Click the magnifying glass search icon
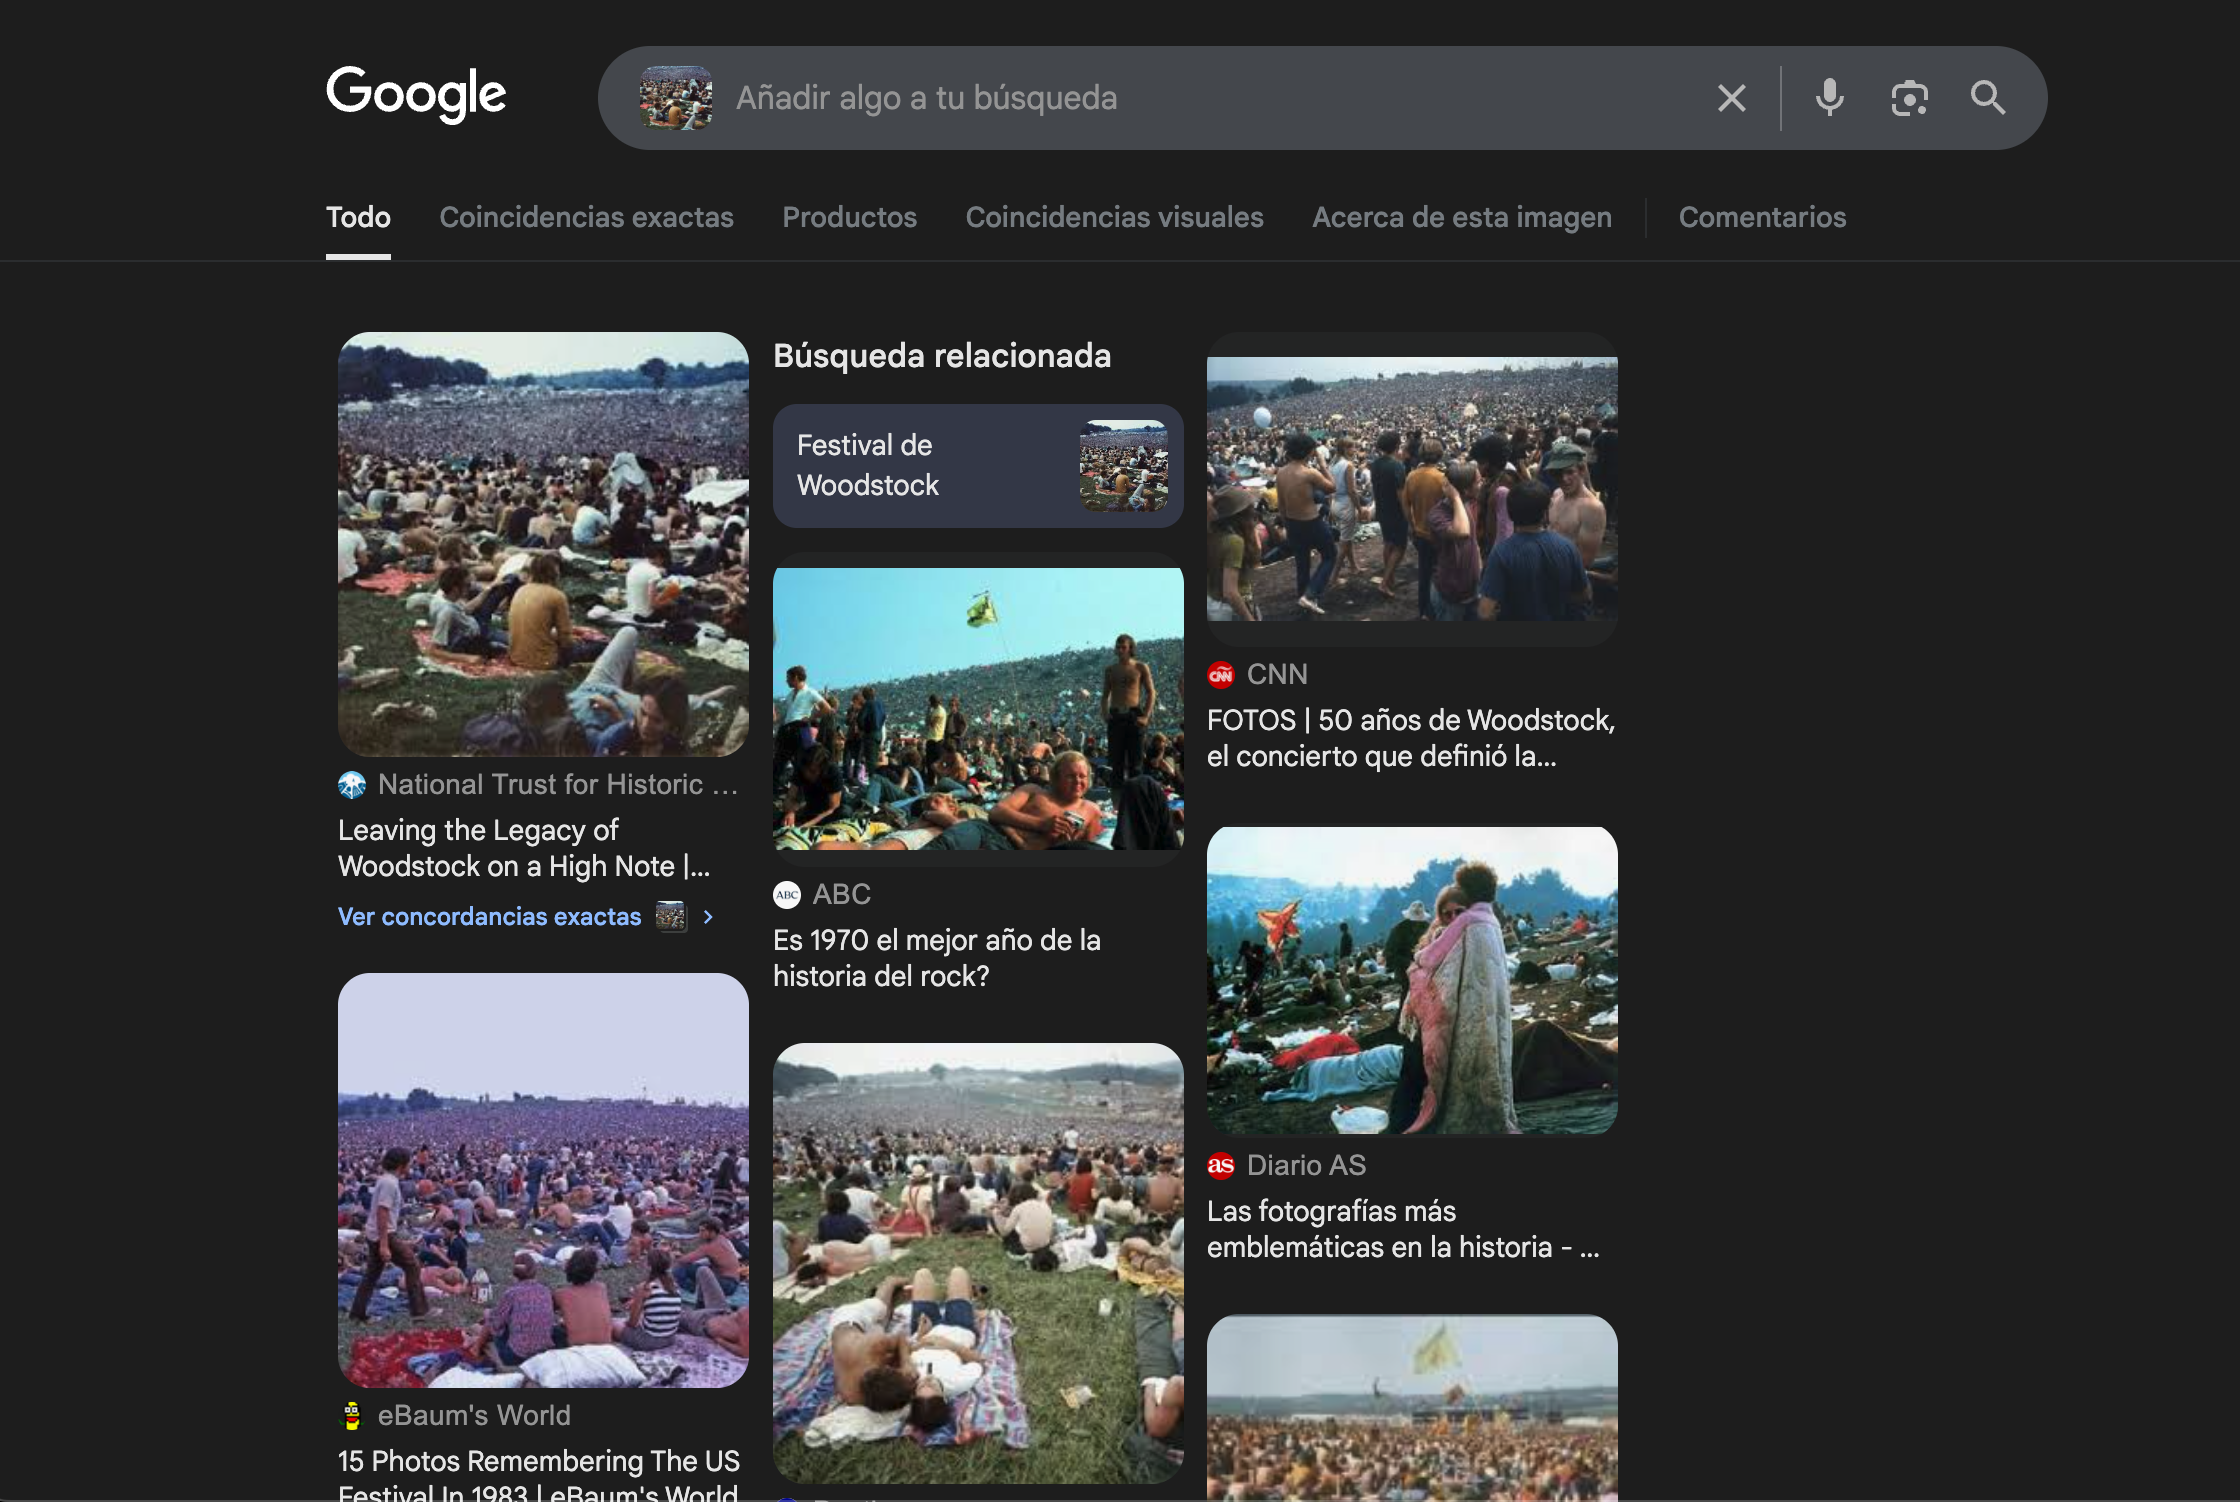Viewport: 2240px width, 1502px height. pos(1987,98)
